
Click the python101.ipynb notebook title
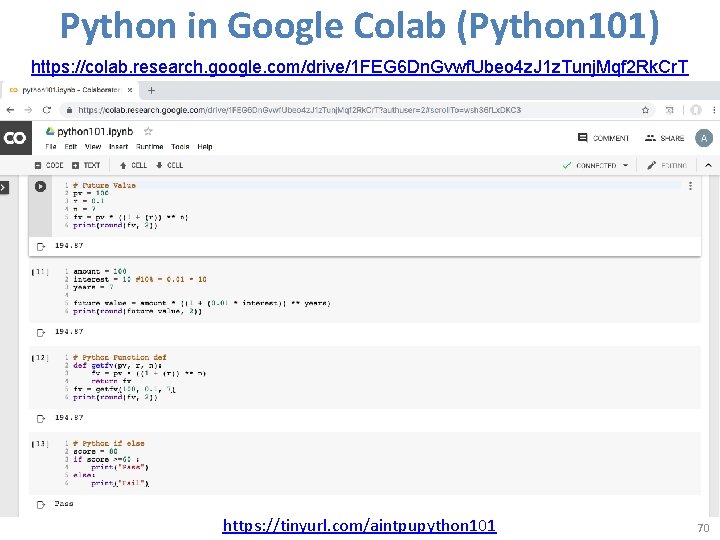point(95,132)
